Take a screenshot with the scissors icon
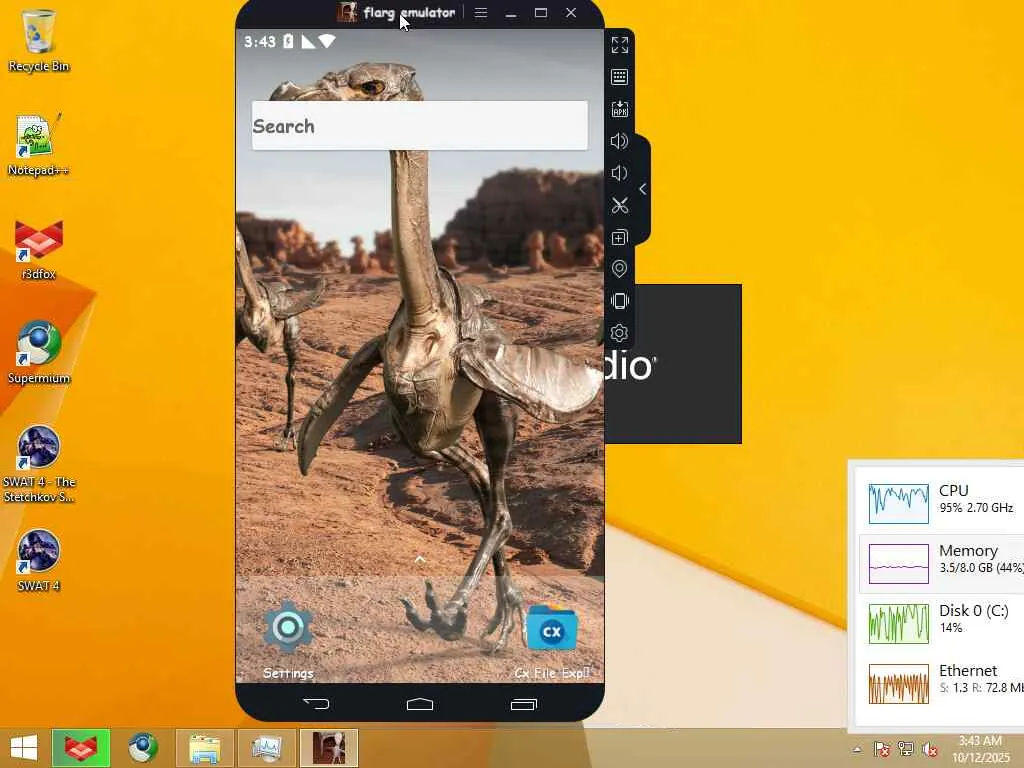The height and width of the screenshot is (768, 1024). (619, 206)
